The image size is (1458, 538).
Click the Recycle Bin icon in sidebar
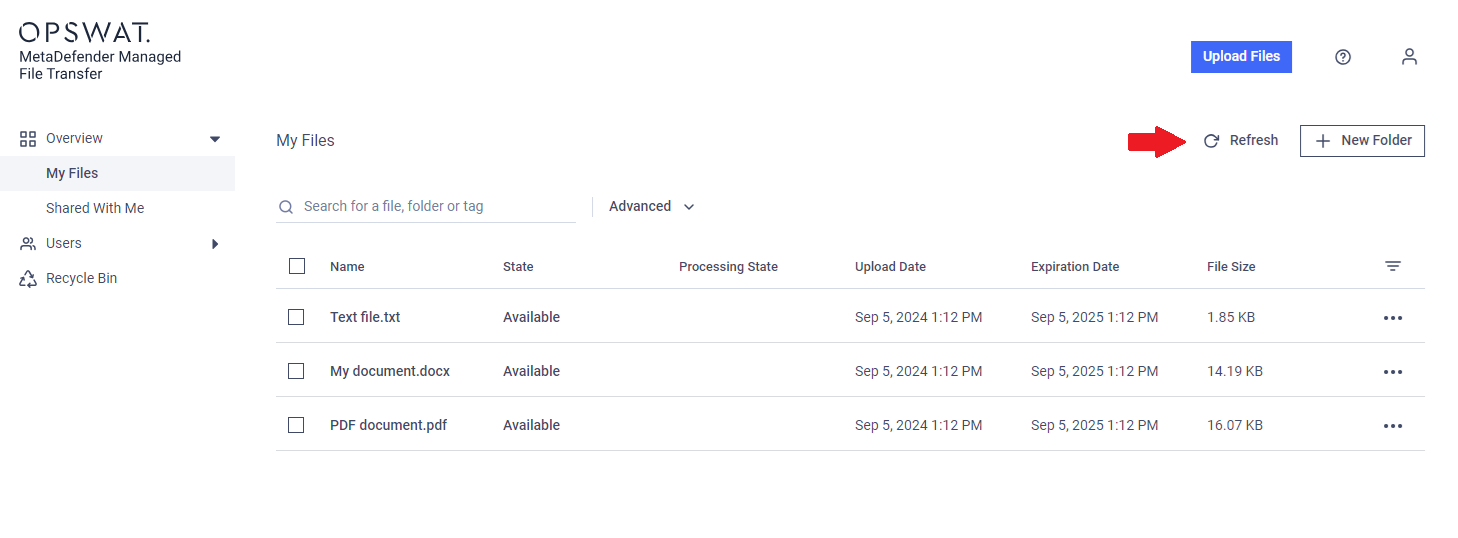click(28, 279)
